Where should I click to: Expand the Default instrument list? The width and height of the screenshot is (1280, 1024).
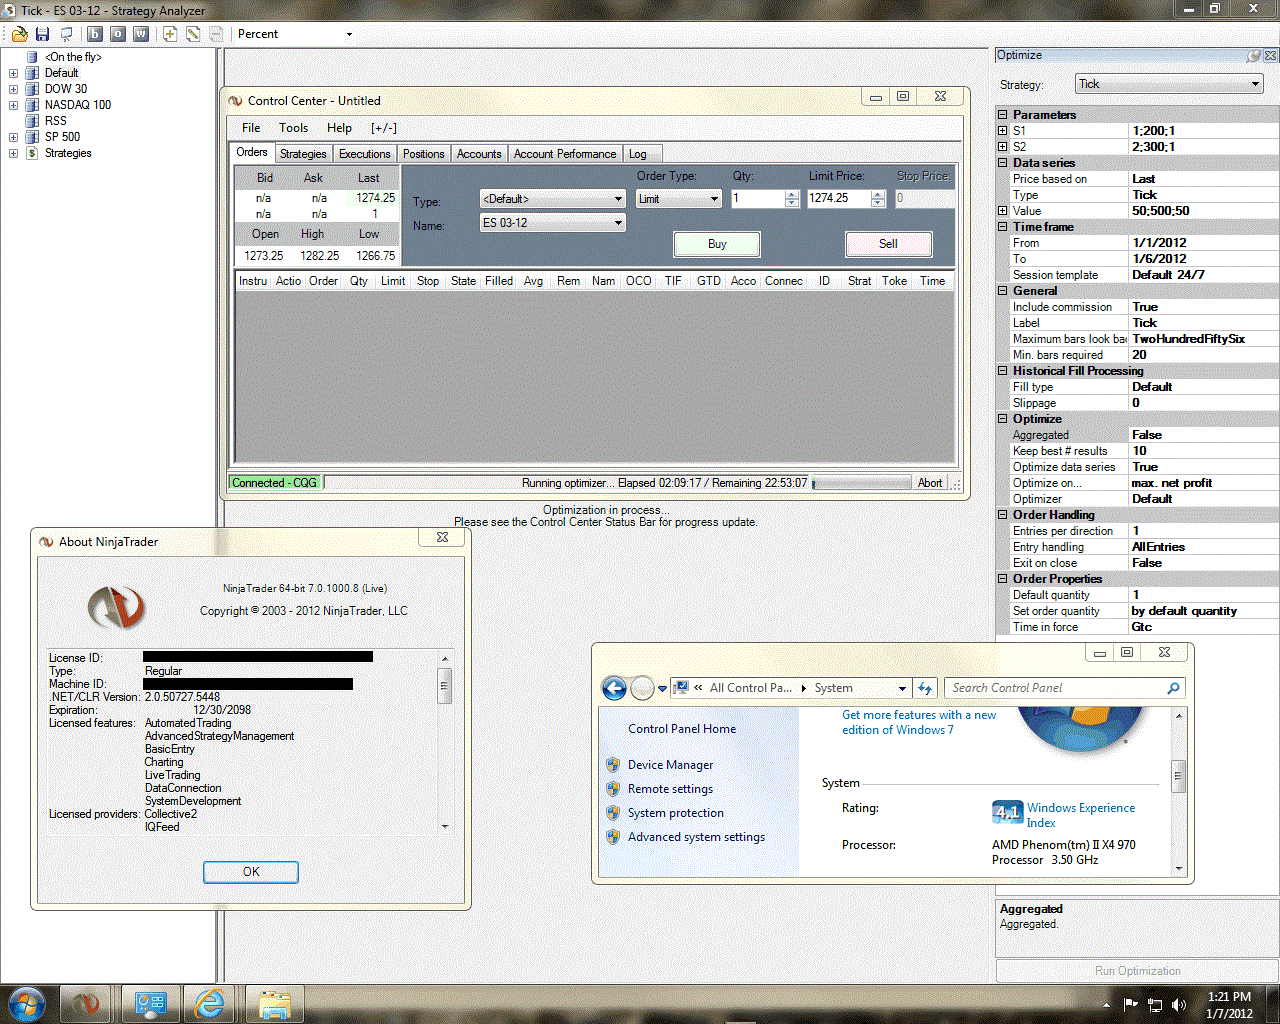tap(13, 73)
